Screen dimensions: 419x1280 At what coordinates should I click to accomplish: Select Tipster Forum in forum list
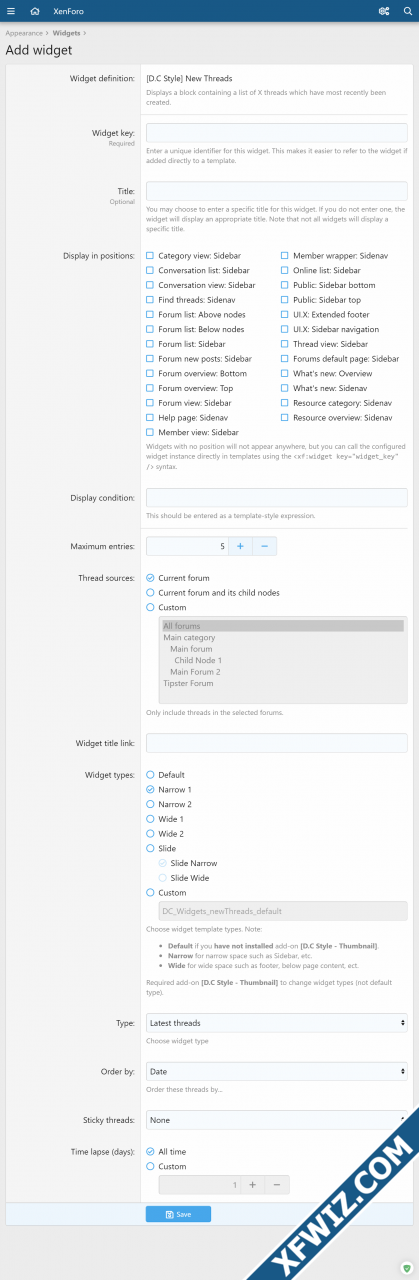[188, 683]
